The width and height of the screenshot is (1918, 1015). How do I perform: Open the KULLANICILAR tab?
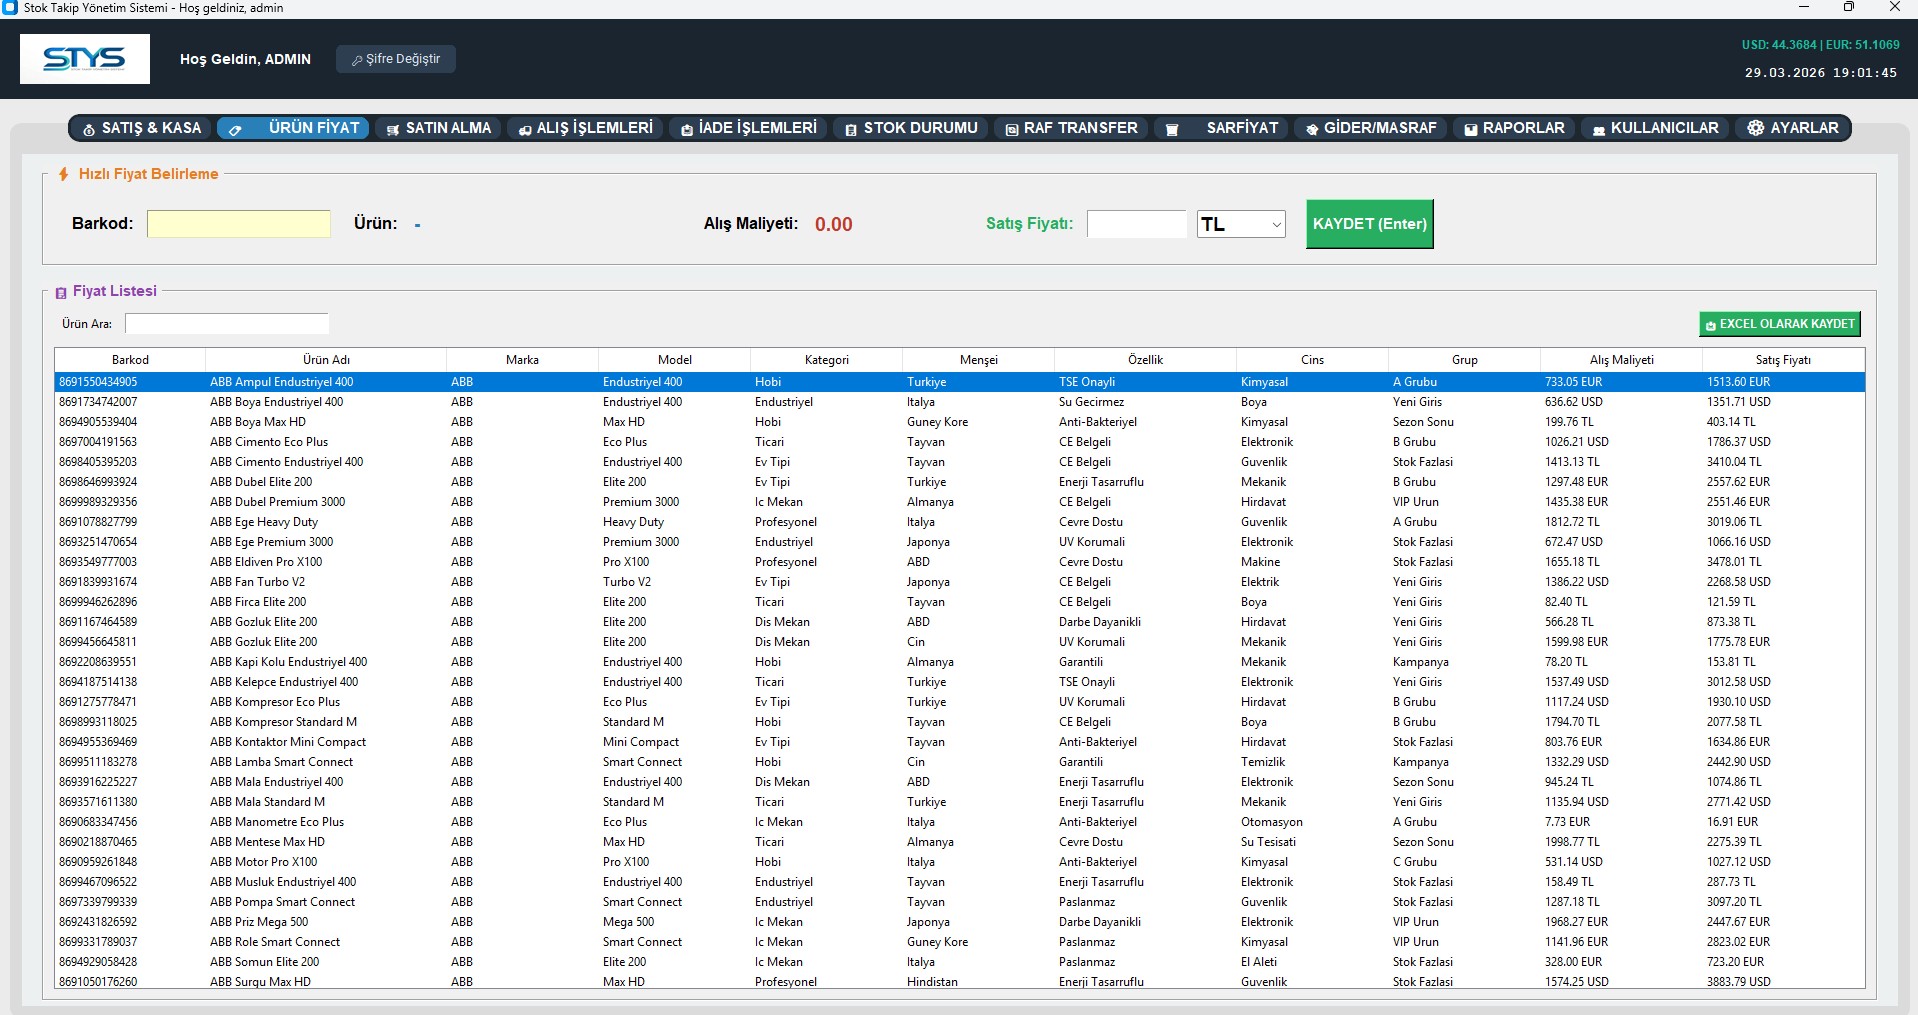pyautogui.click(x=1655, y=128)
